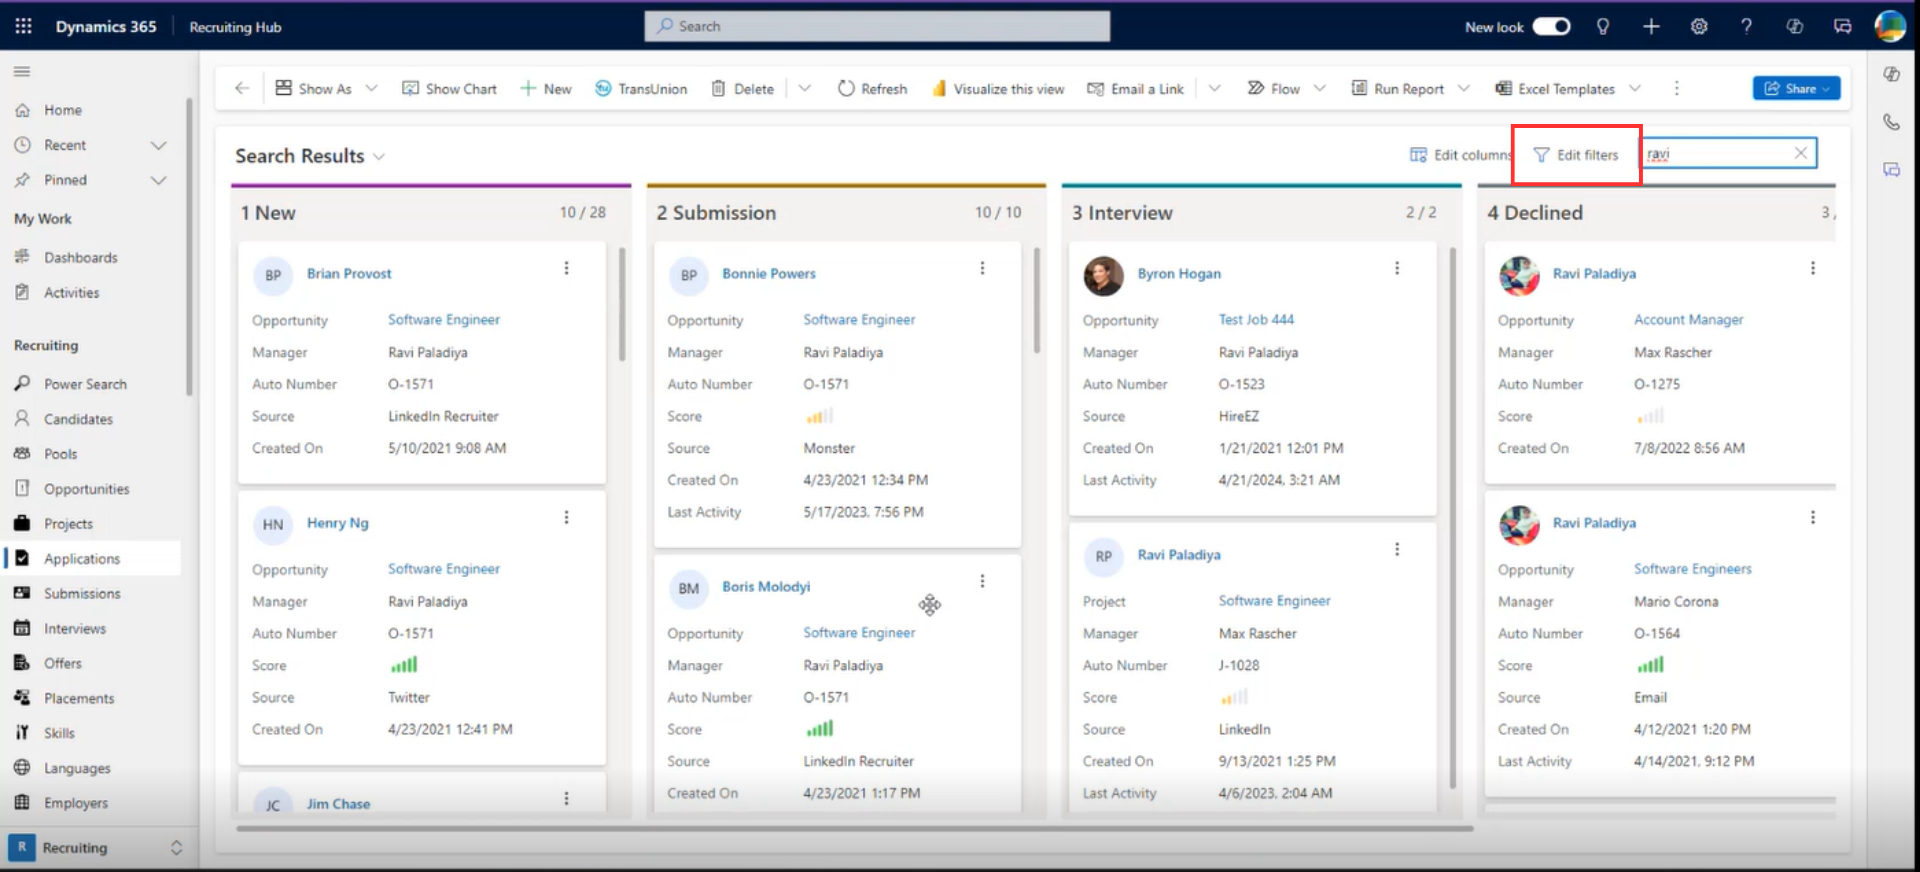Open Bonnie Powers card options menu
Screen dimensions: 1920x872
982,268
